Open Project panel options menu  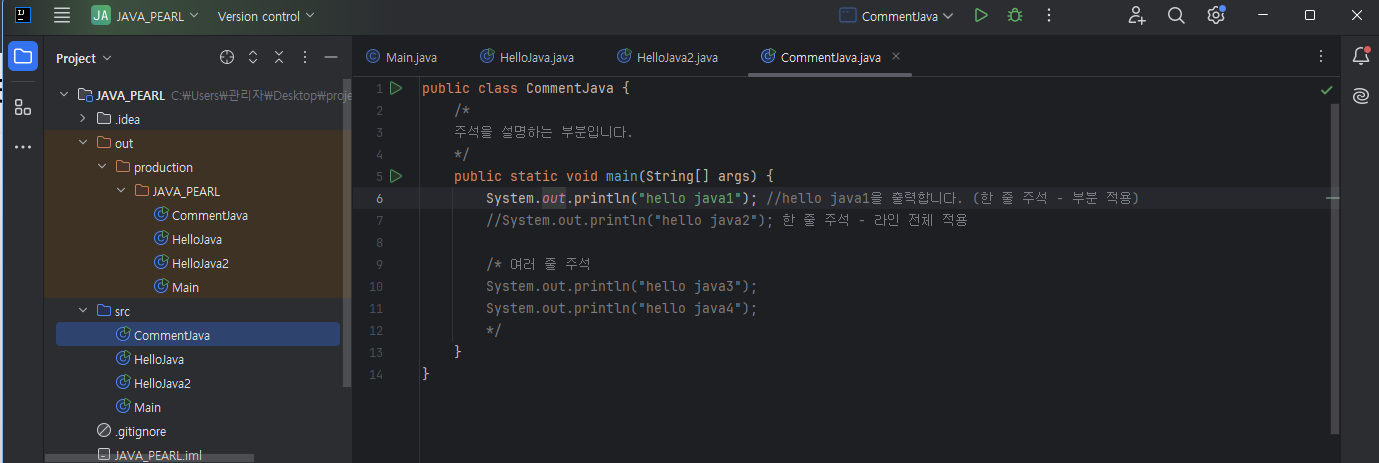click(x=305, y=58)
